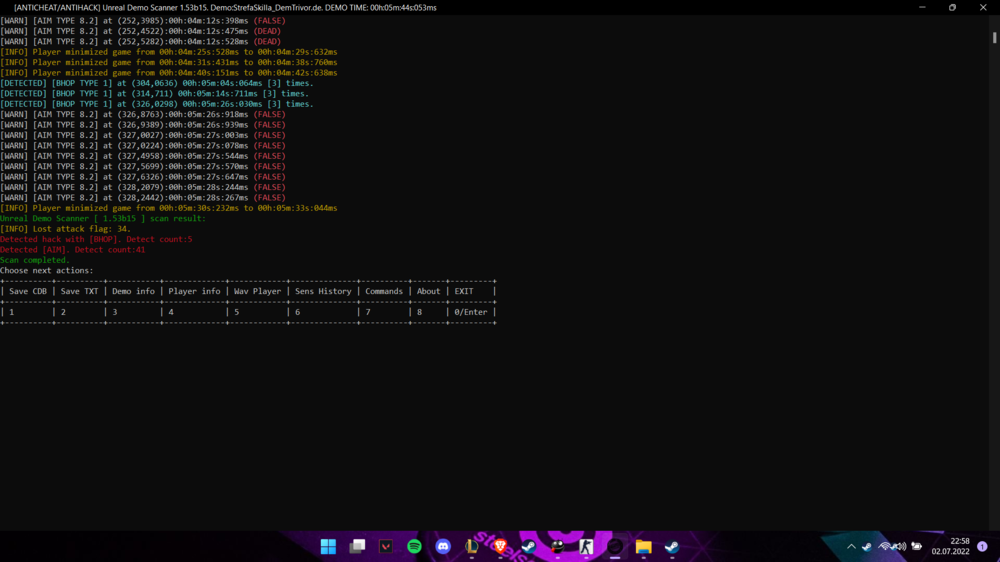This screenshot has width=1000, height=562.
Task: Open File Explorer from the taskbar
Action: [643, 547]
